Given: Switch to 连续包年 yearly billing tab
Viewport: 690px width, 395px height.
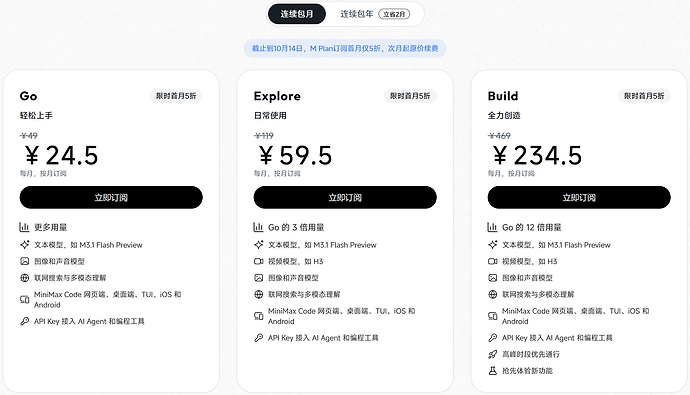Looking at the screenshot, I should [x=374, y=14].
